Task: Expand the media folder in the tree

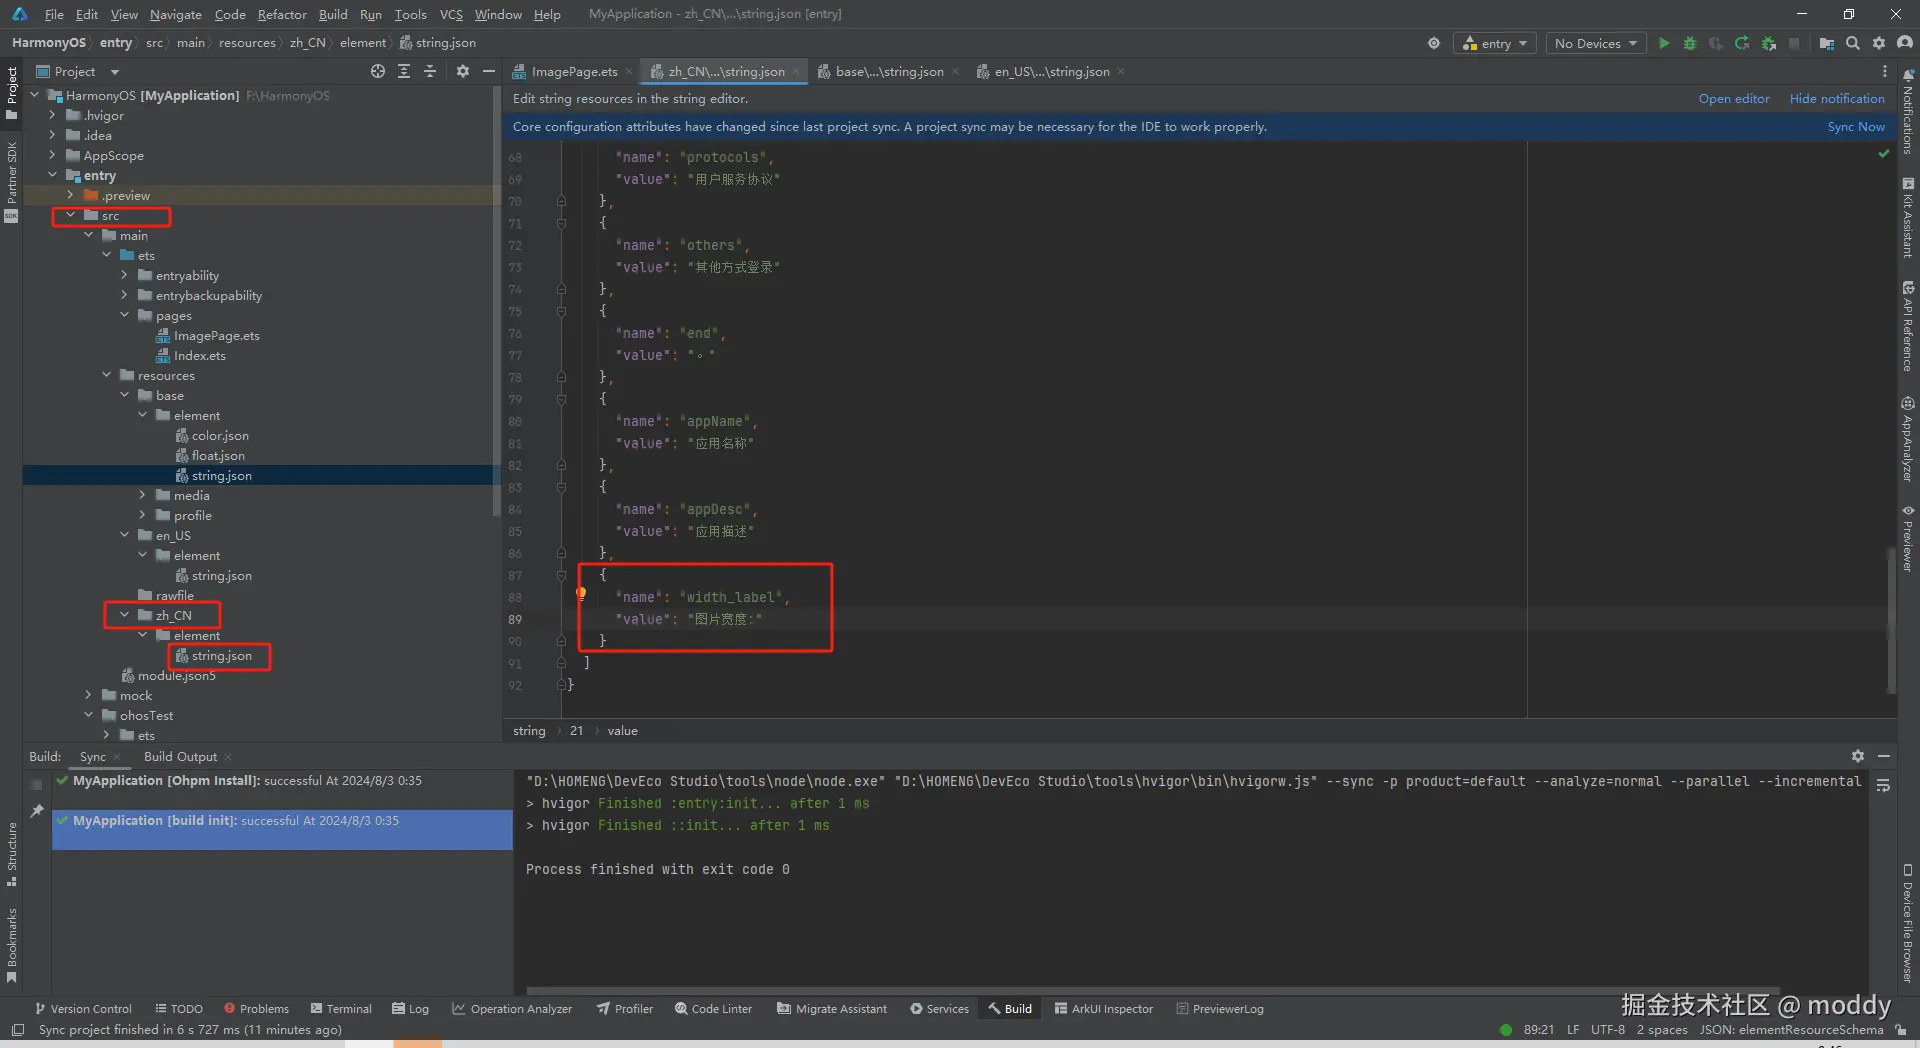Action: (x=142, y=495)
